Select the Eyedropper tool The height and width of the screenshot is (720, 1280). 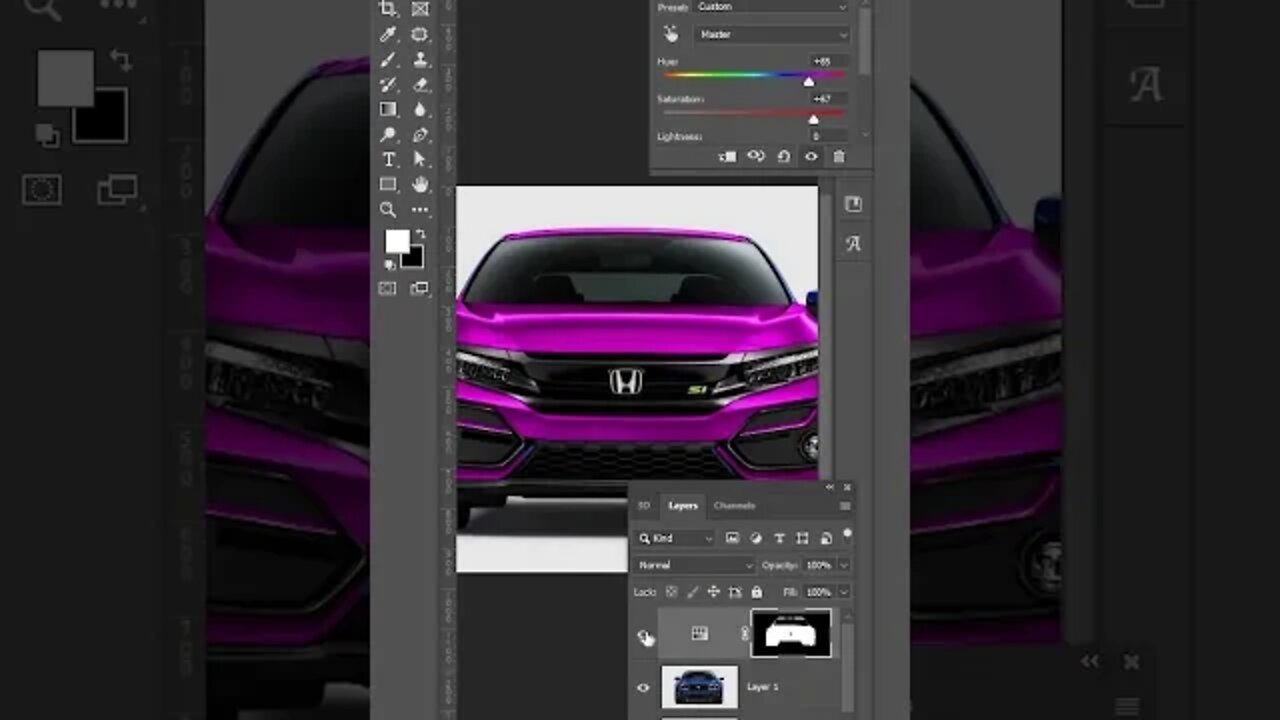(x=388, y=35)
